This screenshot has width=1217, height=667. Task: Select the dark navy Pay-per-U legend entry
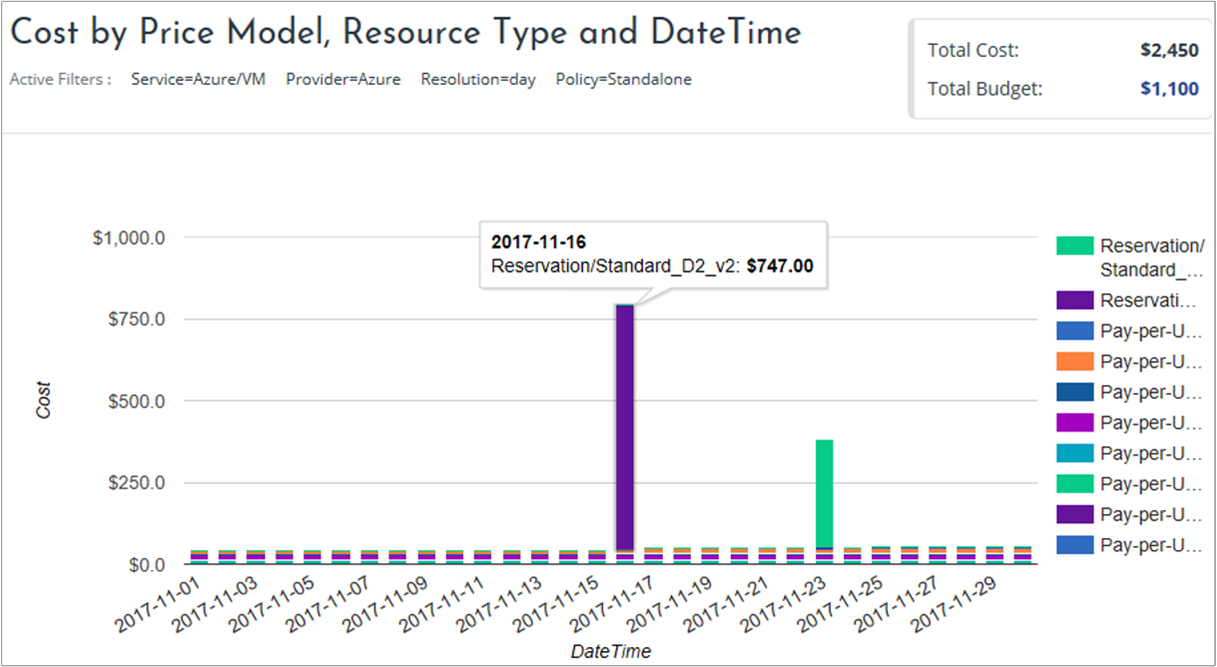[1130, 392]
